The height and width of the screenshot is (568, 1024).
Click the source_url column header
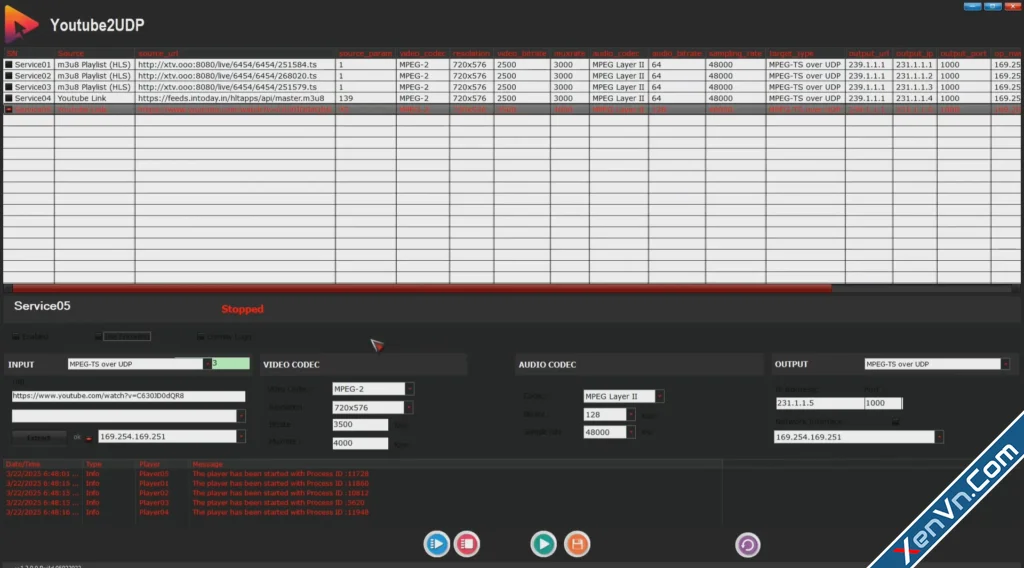235,54
